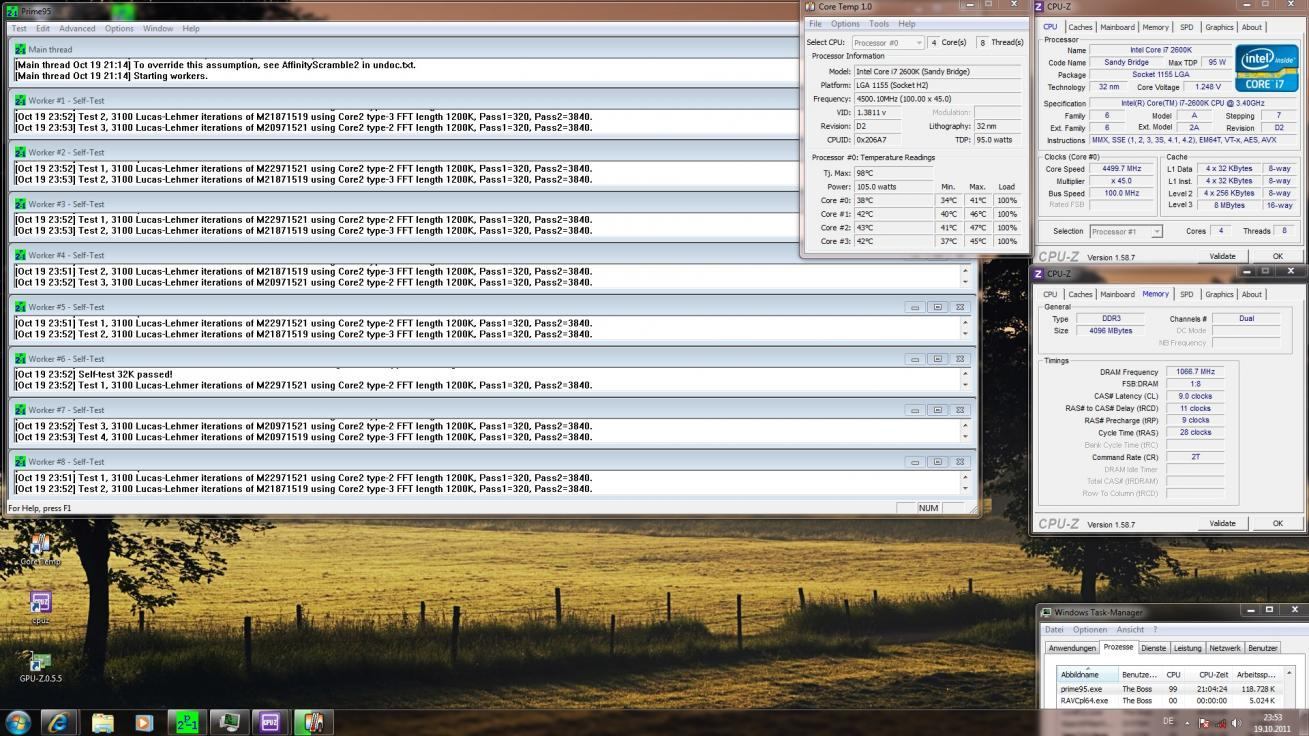The width and height of the screenshot is (1309, 736).
Task: Click Task-Manager title bar icon
Action: click(x=1046, y=612)
